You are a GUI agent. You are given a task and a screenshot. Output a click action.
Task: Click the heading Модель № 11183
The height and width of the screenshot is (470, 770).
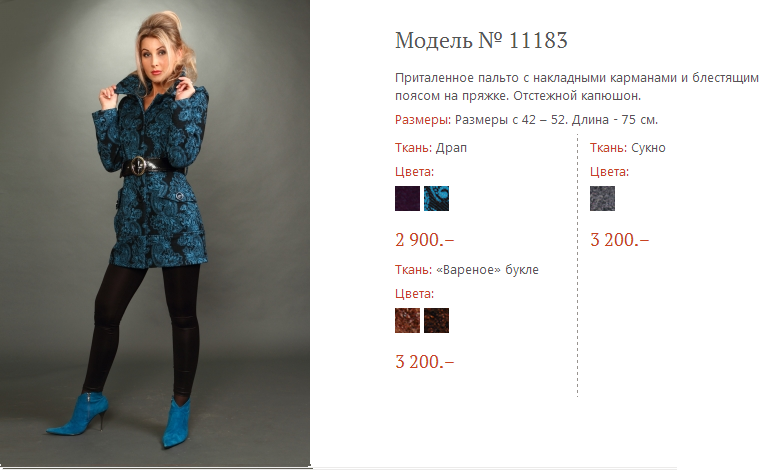click(x=481, y=40)
